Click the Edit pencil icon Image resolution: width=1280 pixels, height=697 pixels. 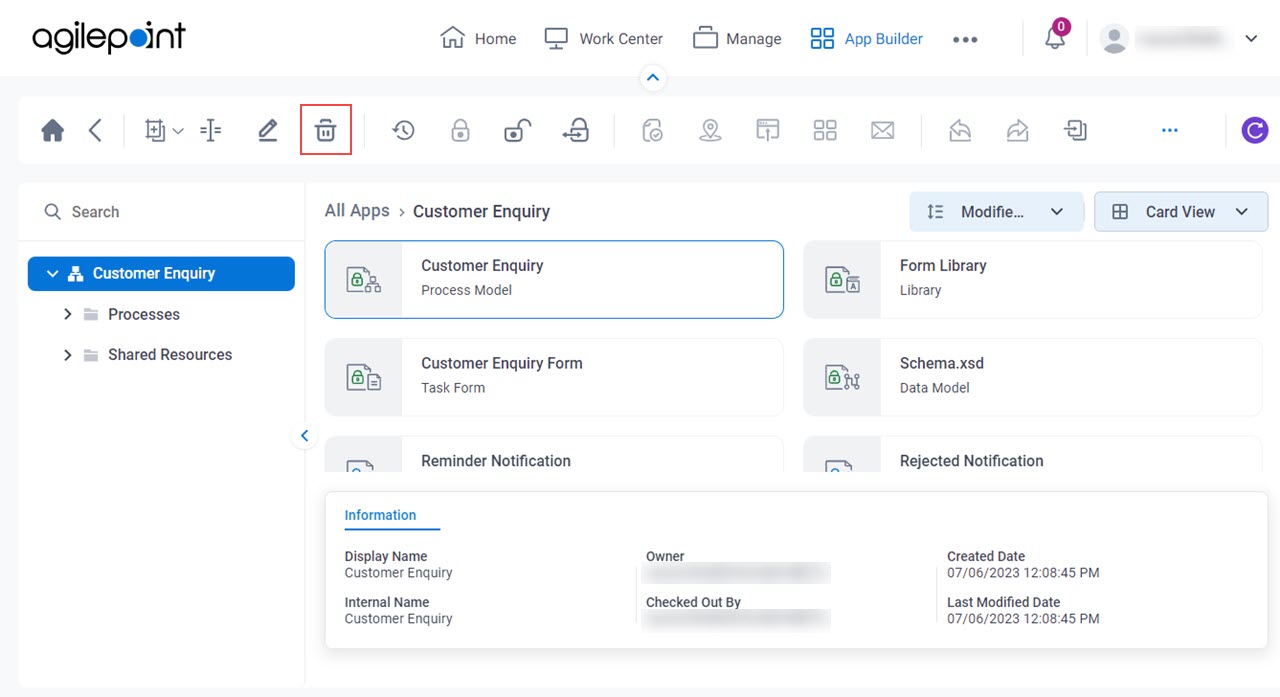tap(267, 130)
